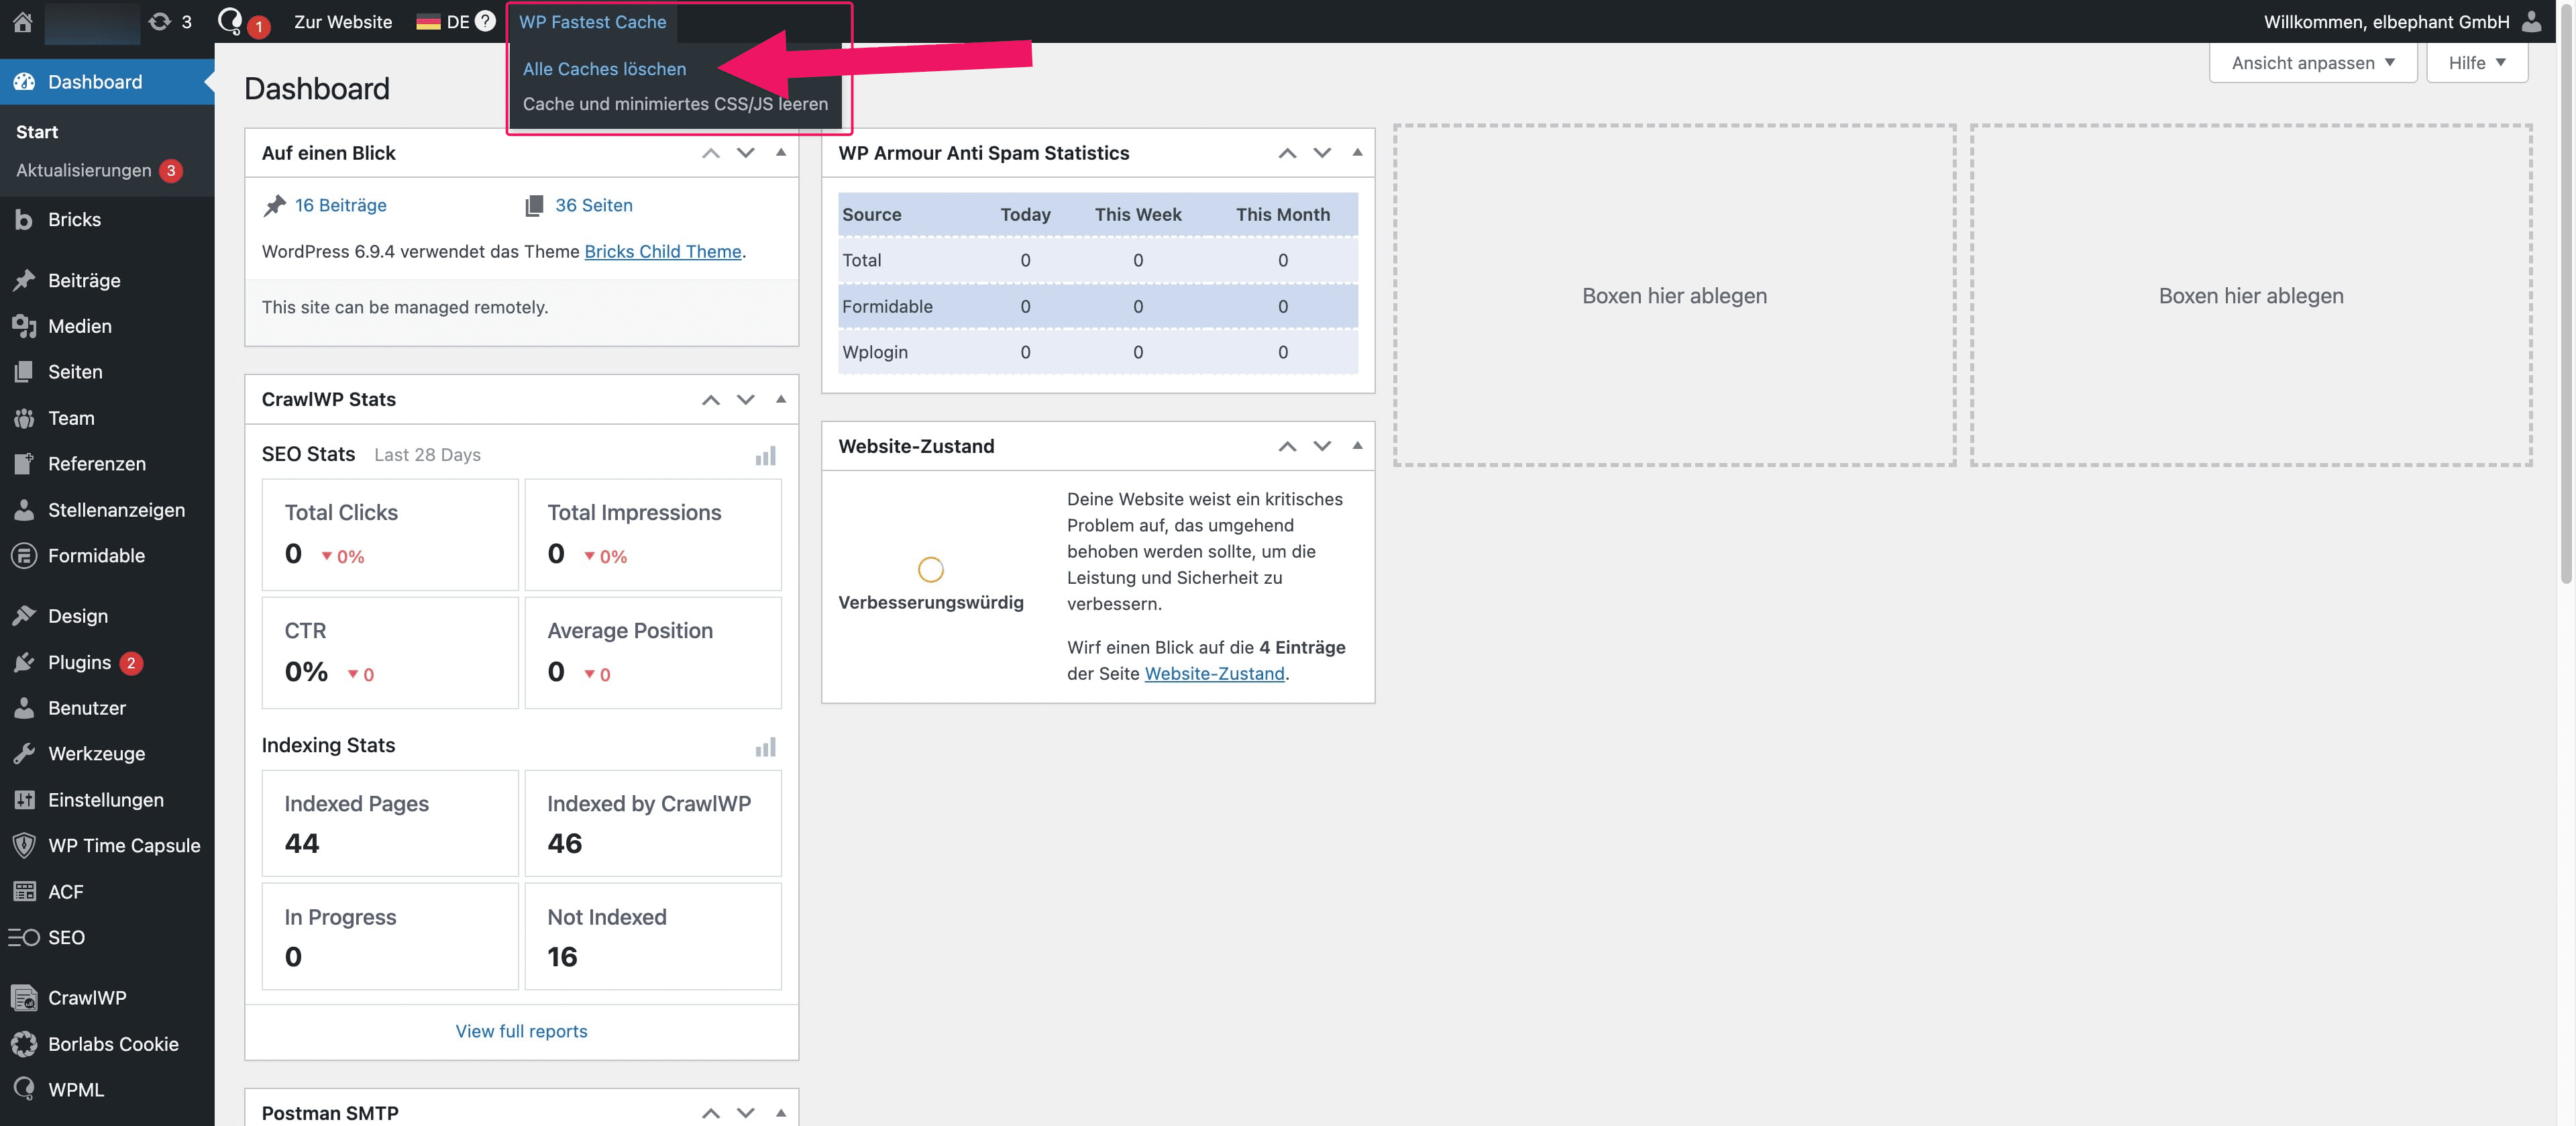Open the user avatar icon

pyautogui.click(x=2530, y=21)
